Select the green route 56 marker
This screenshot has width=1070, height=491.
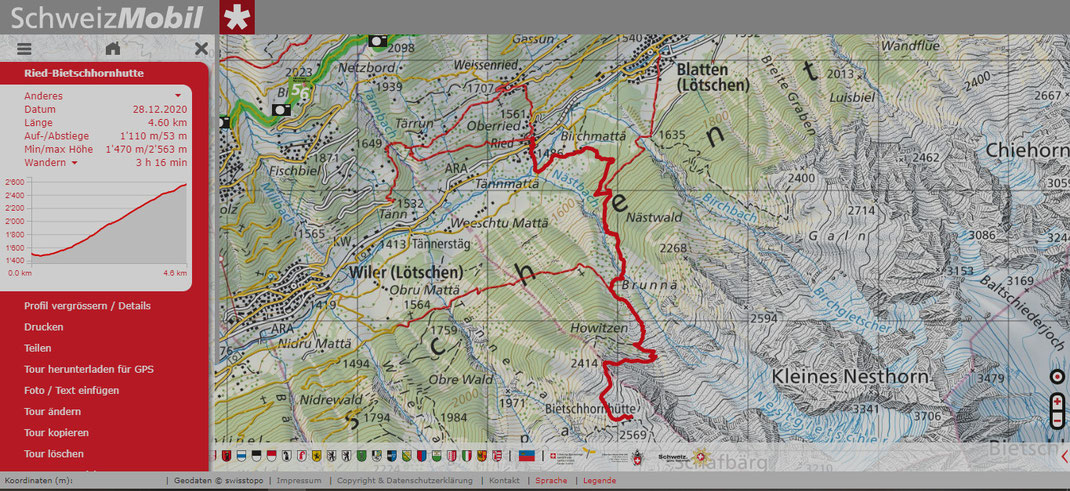click(x=299, y=89)
